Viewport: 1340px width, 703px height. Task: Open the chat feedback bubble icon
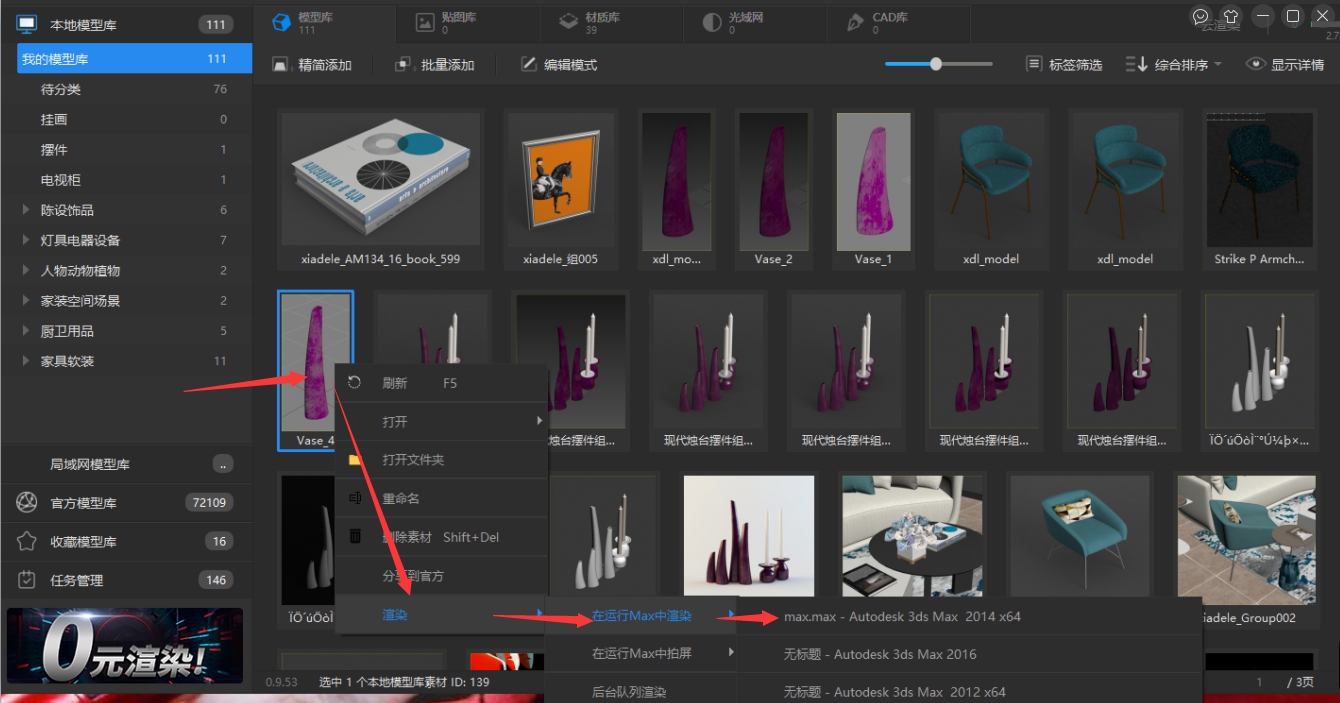[1201, 17]
